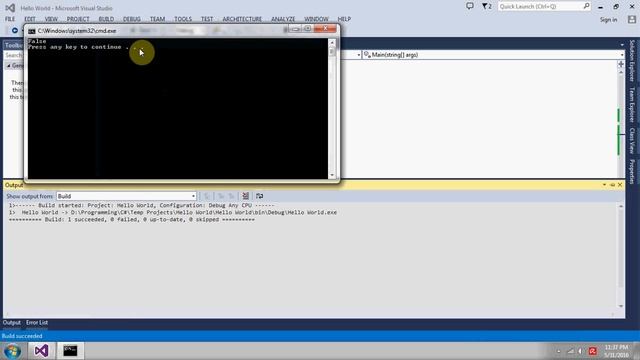Go to previous message in Output toolbar
This screenshot has height=360, width=640.
point(221,196)
